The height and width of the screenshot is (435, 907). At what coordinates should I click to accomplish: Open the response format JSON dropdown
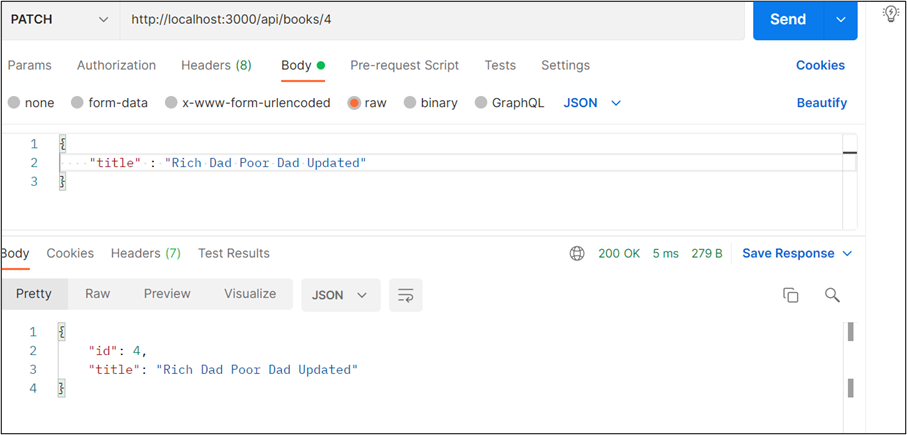pyautogui.click(x=341, y=295)
